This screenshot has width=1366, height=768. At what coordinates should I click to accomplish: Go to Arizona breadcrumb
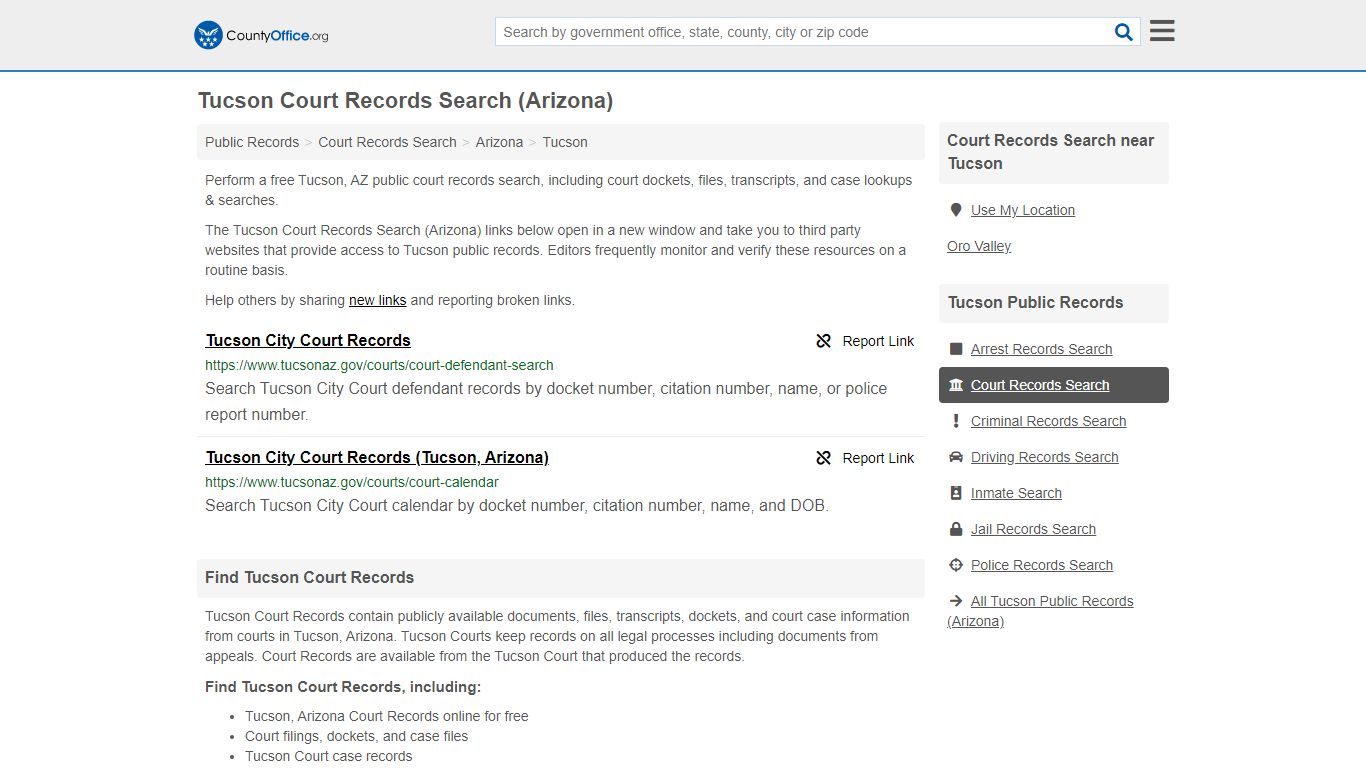coord(499,142)
